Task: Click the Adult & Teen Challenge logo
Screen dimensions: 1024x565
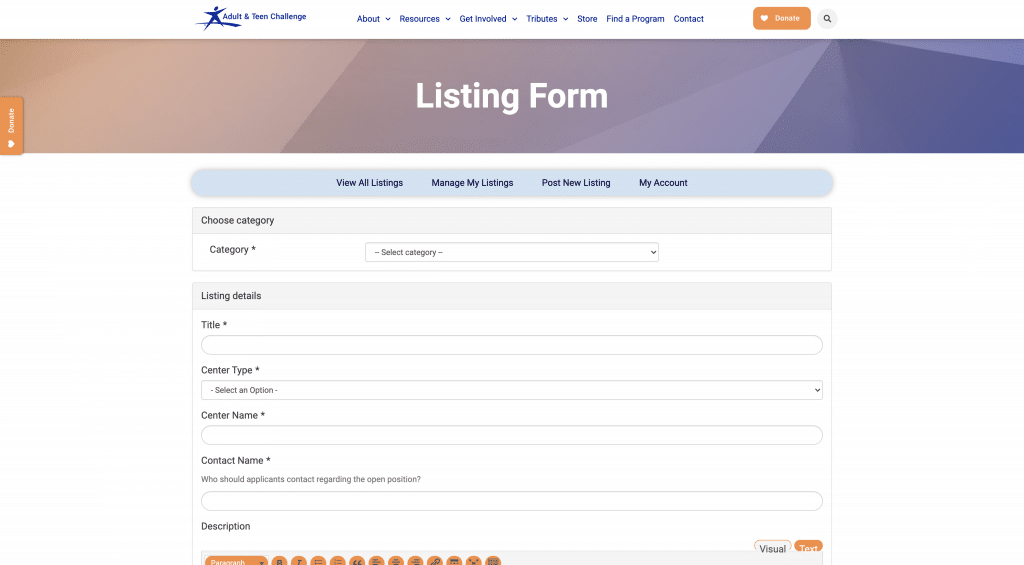Action: point(251,18)
